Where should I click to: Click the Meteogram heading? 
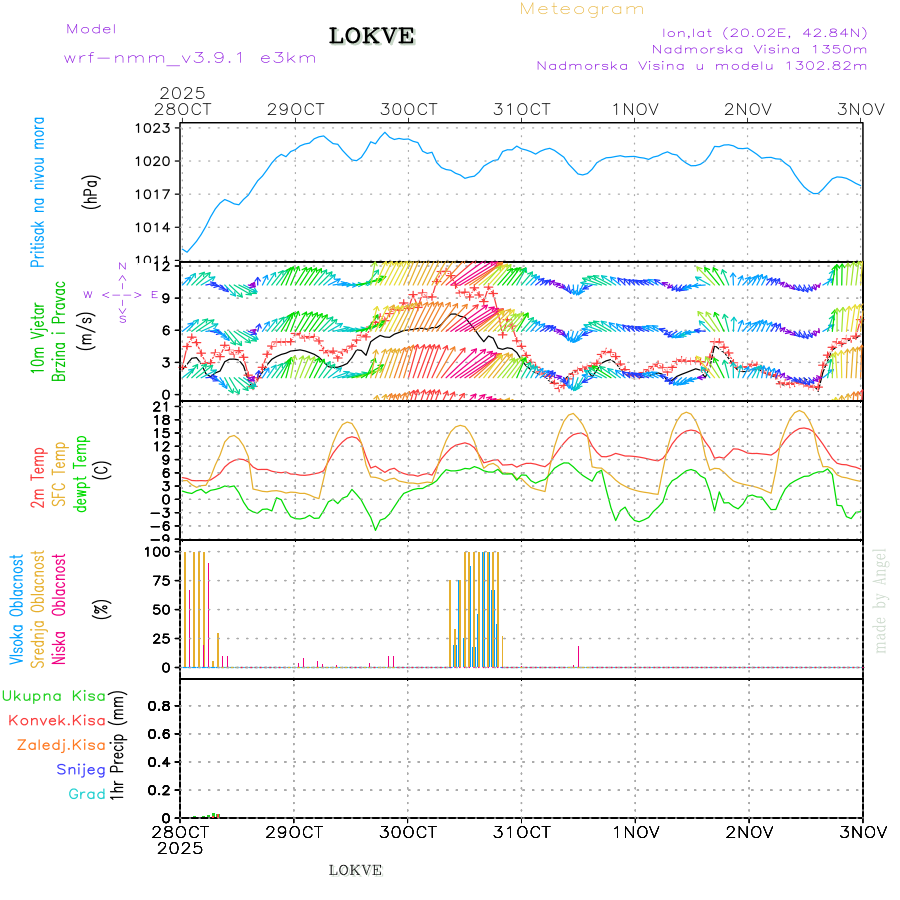pyautogui.click(x=582, y=9)
